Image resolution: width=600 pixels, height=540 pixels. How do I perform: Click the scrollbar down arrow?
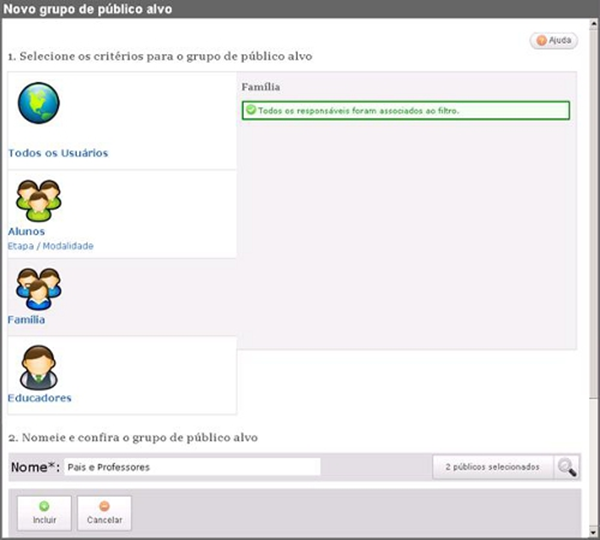[x=593, y=532]
